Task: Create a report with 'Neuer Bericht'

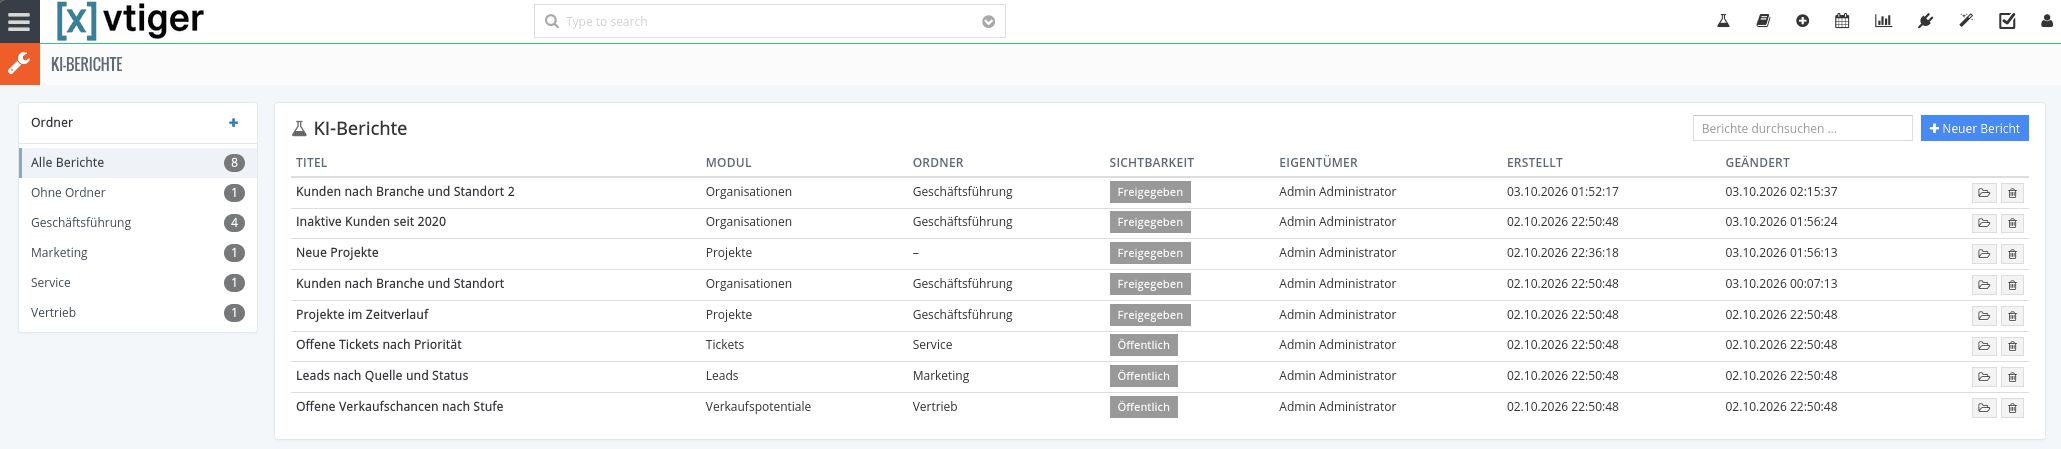Action: (1974, 128)
